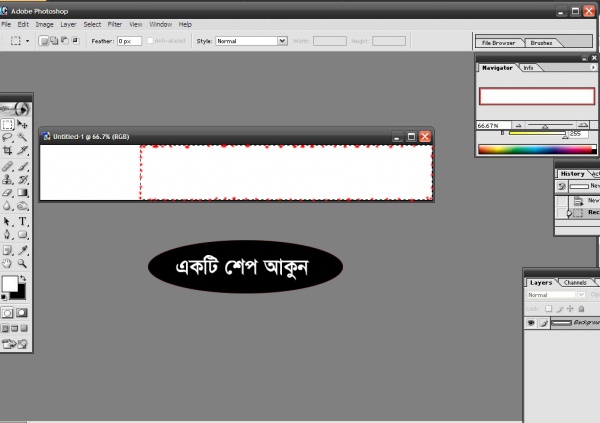Select the Slice tool
This screenshot has width=600, height=423.
click(x=22, y=150)
